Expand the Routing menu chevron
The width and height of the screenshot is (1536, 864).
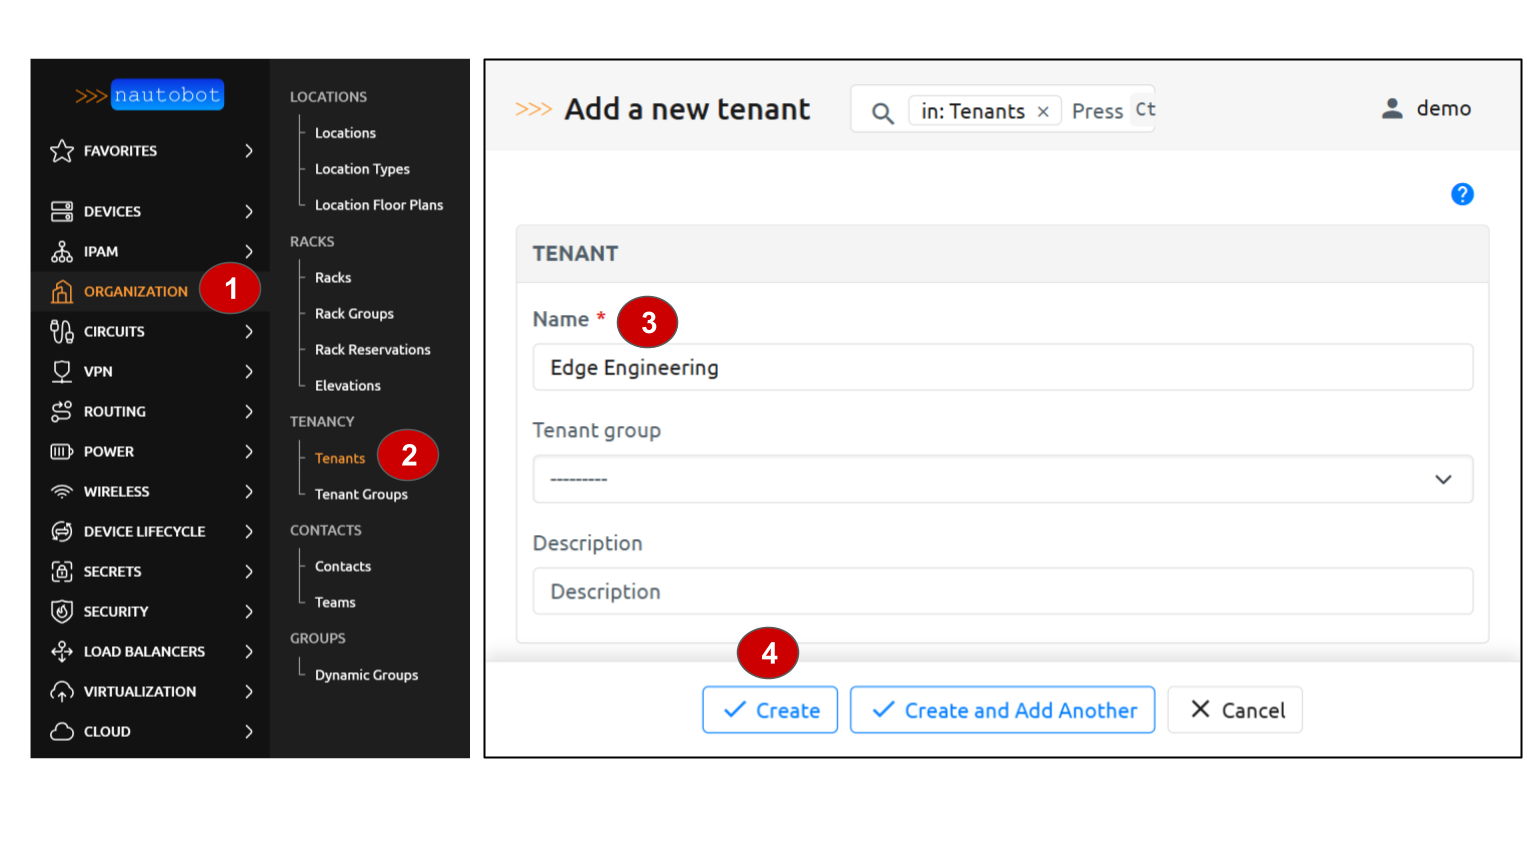(x=249, y=411)
